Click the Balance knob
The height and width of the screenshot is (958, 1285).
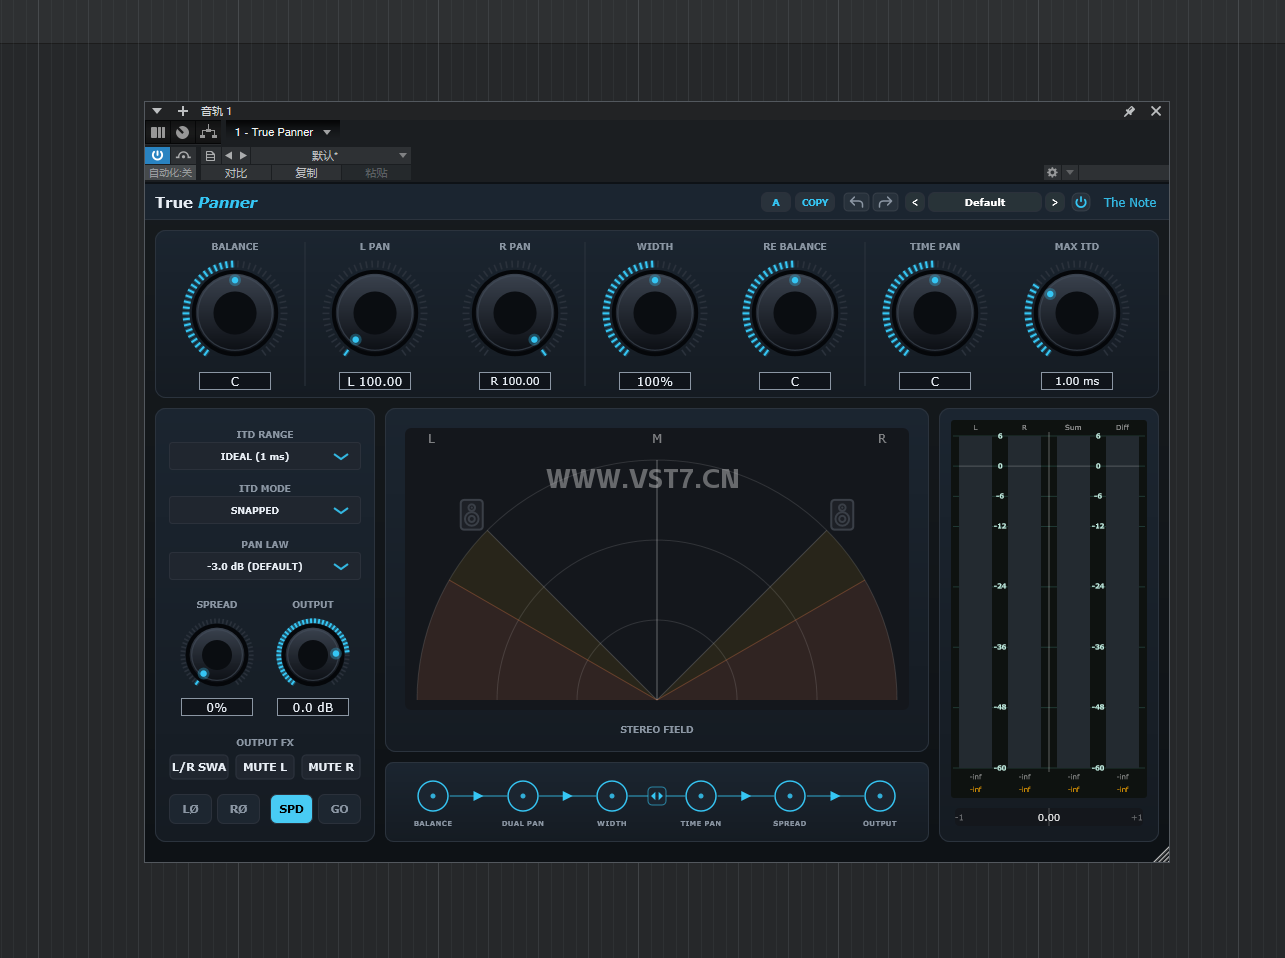(235, 313)
